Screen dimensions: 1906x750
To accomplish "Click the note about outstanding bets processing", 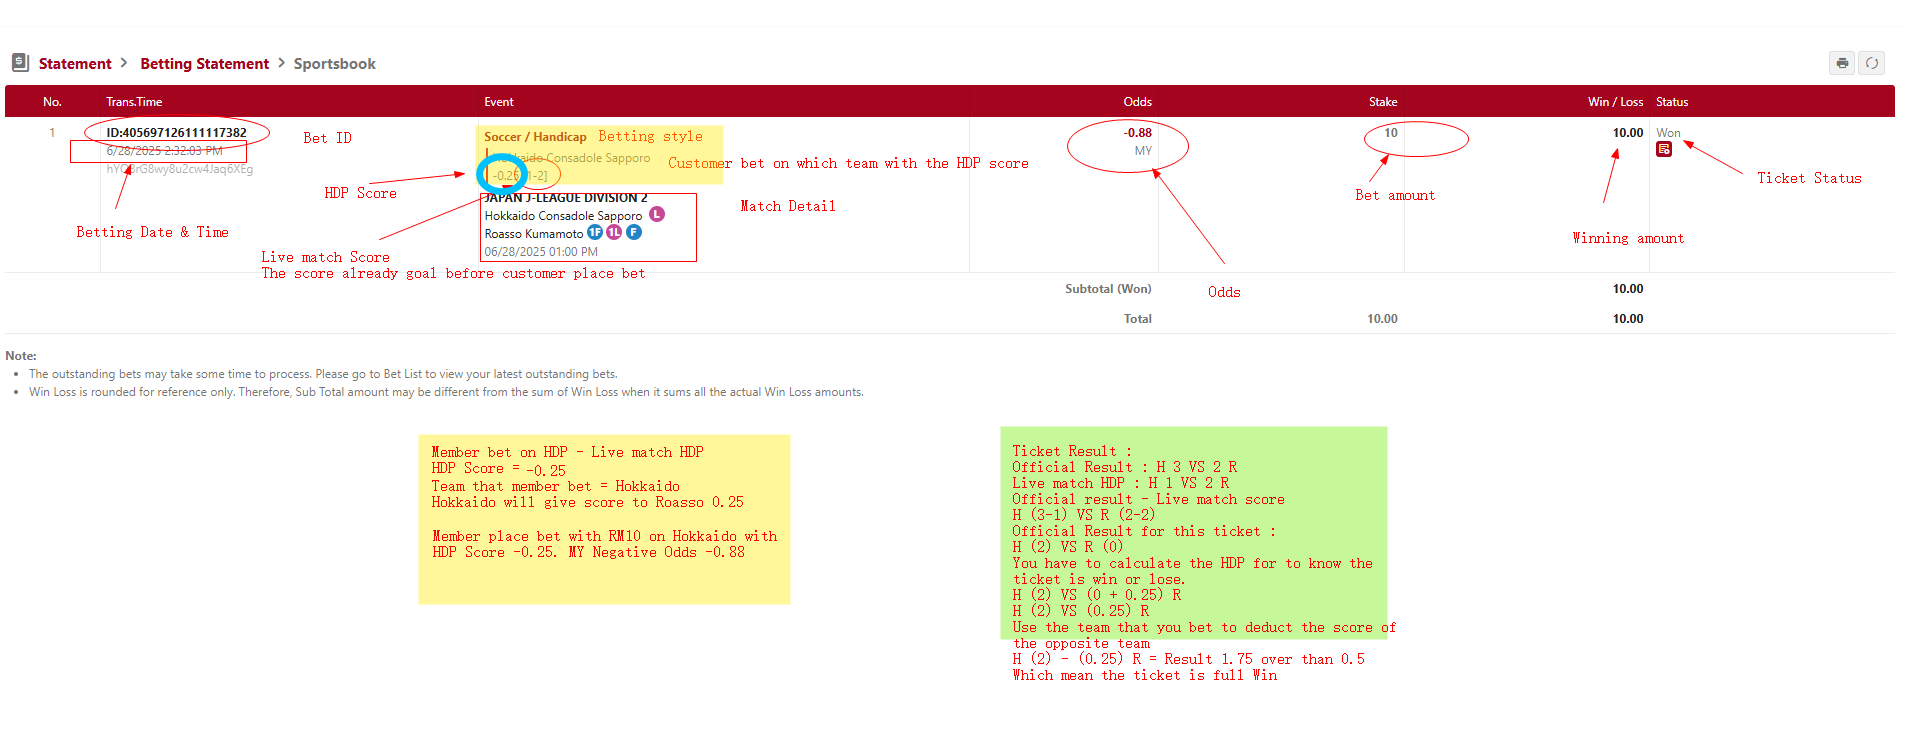I will coord(323,374).
